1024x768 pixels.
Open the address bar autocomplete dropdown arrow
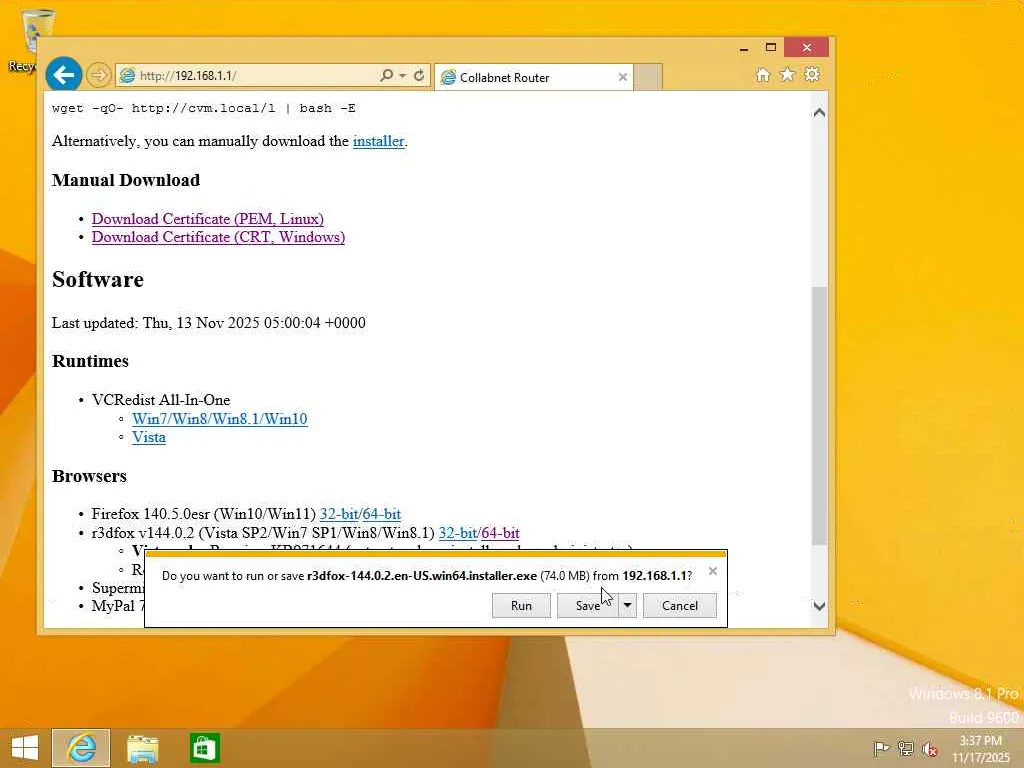pos(403,76)
